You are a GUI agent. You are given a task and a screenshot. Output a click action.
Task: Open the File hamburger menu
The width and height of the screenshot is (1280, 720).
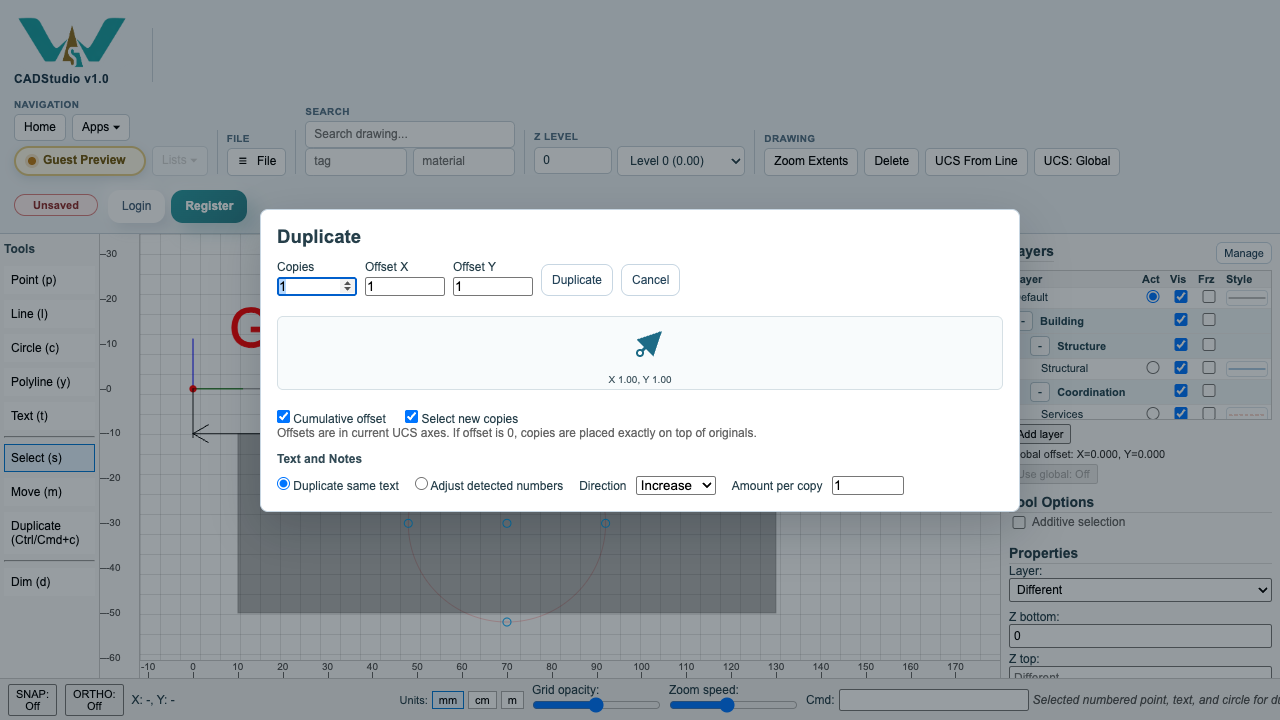click(256, 161)
